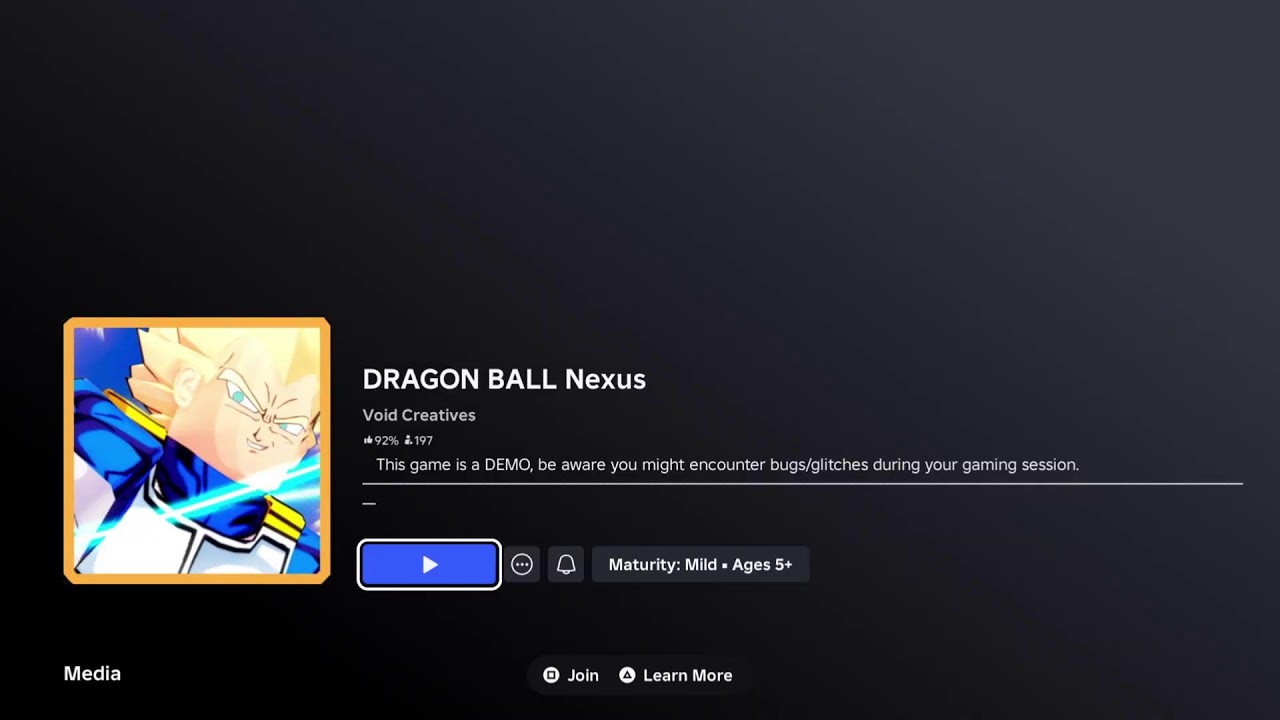Click the demo warning description text
The height and width of the screenshot is (720, 1280).
(x=727, y=465)
